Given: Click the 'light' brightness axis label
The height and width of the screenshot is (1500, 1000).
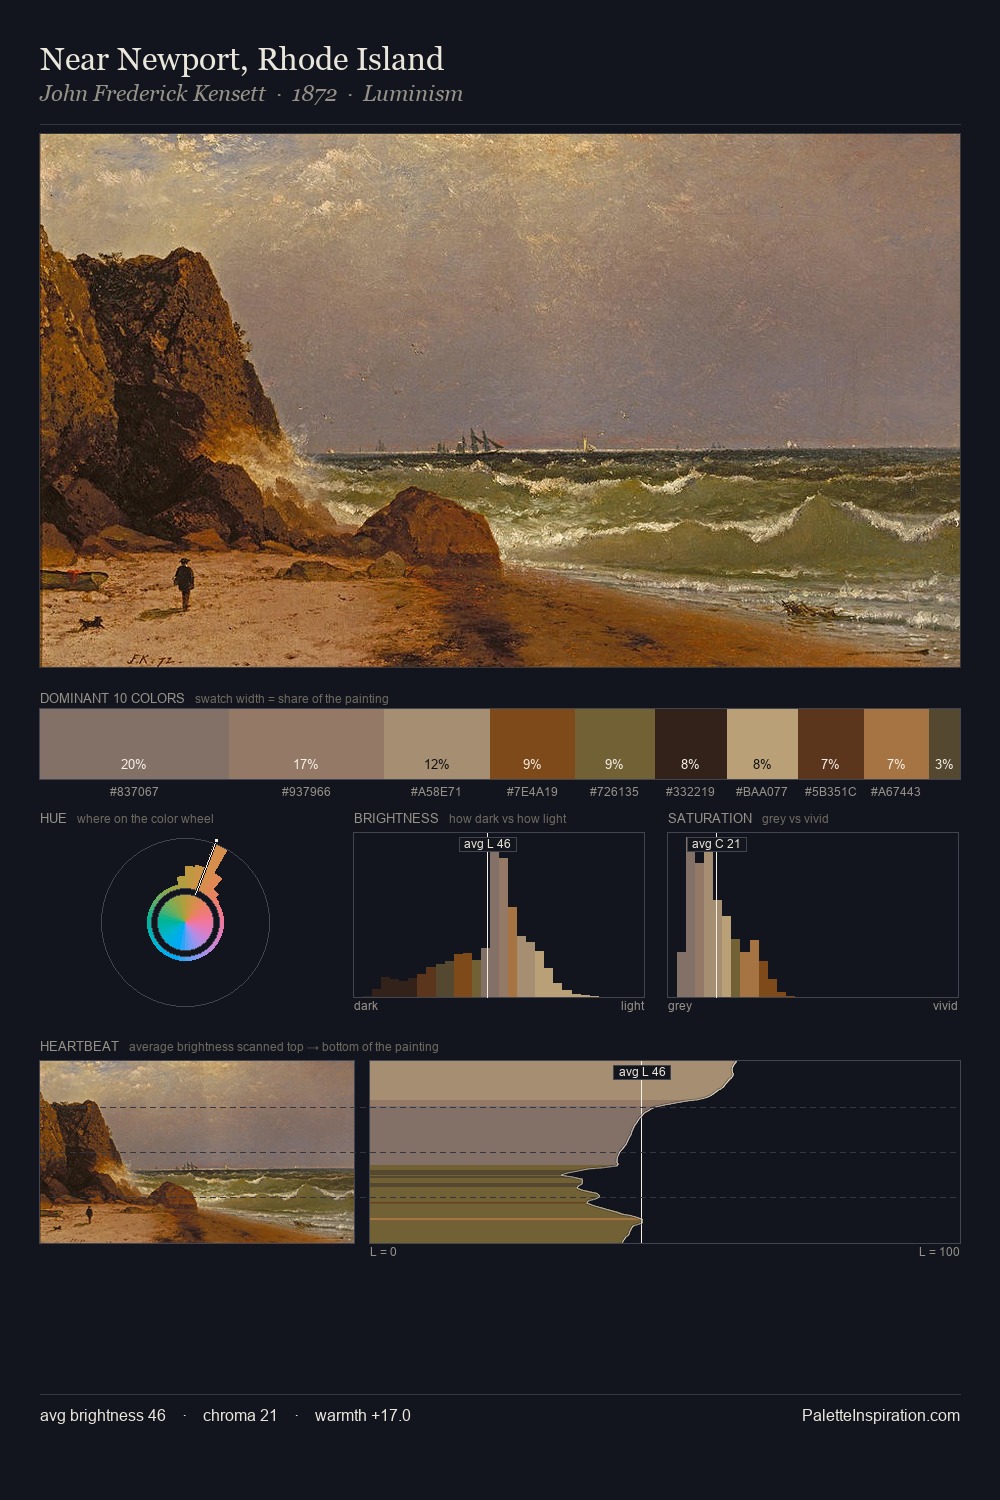Looking at the screenshot, I should click(632, 1006).
